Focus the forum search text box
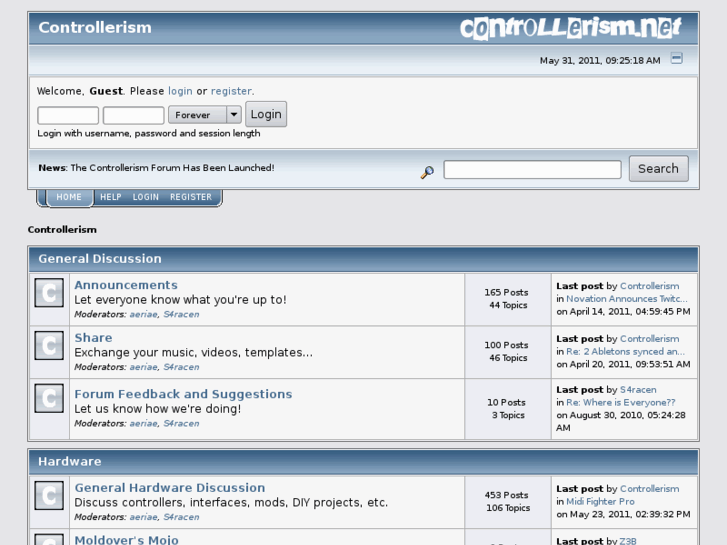The height and width of the screenshot is (545, 727). [532, 169]
